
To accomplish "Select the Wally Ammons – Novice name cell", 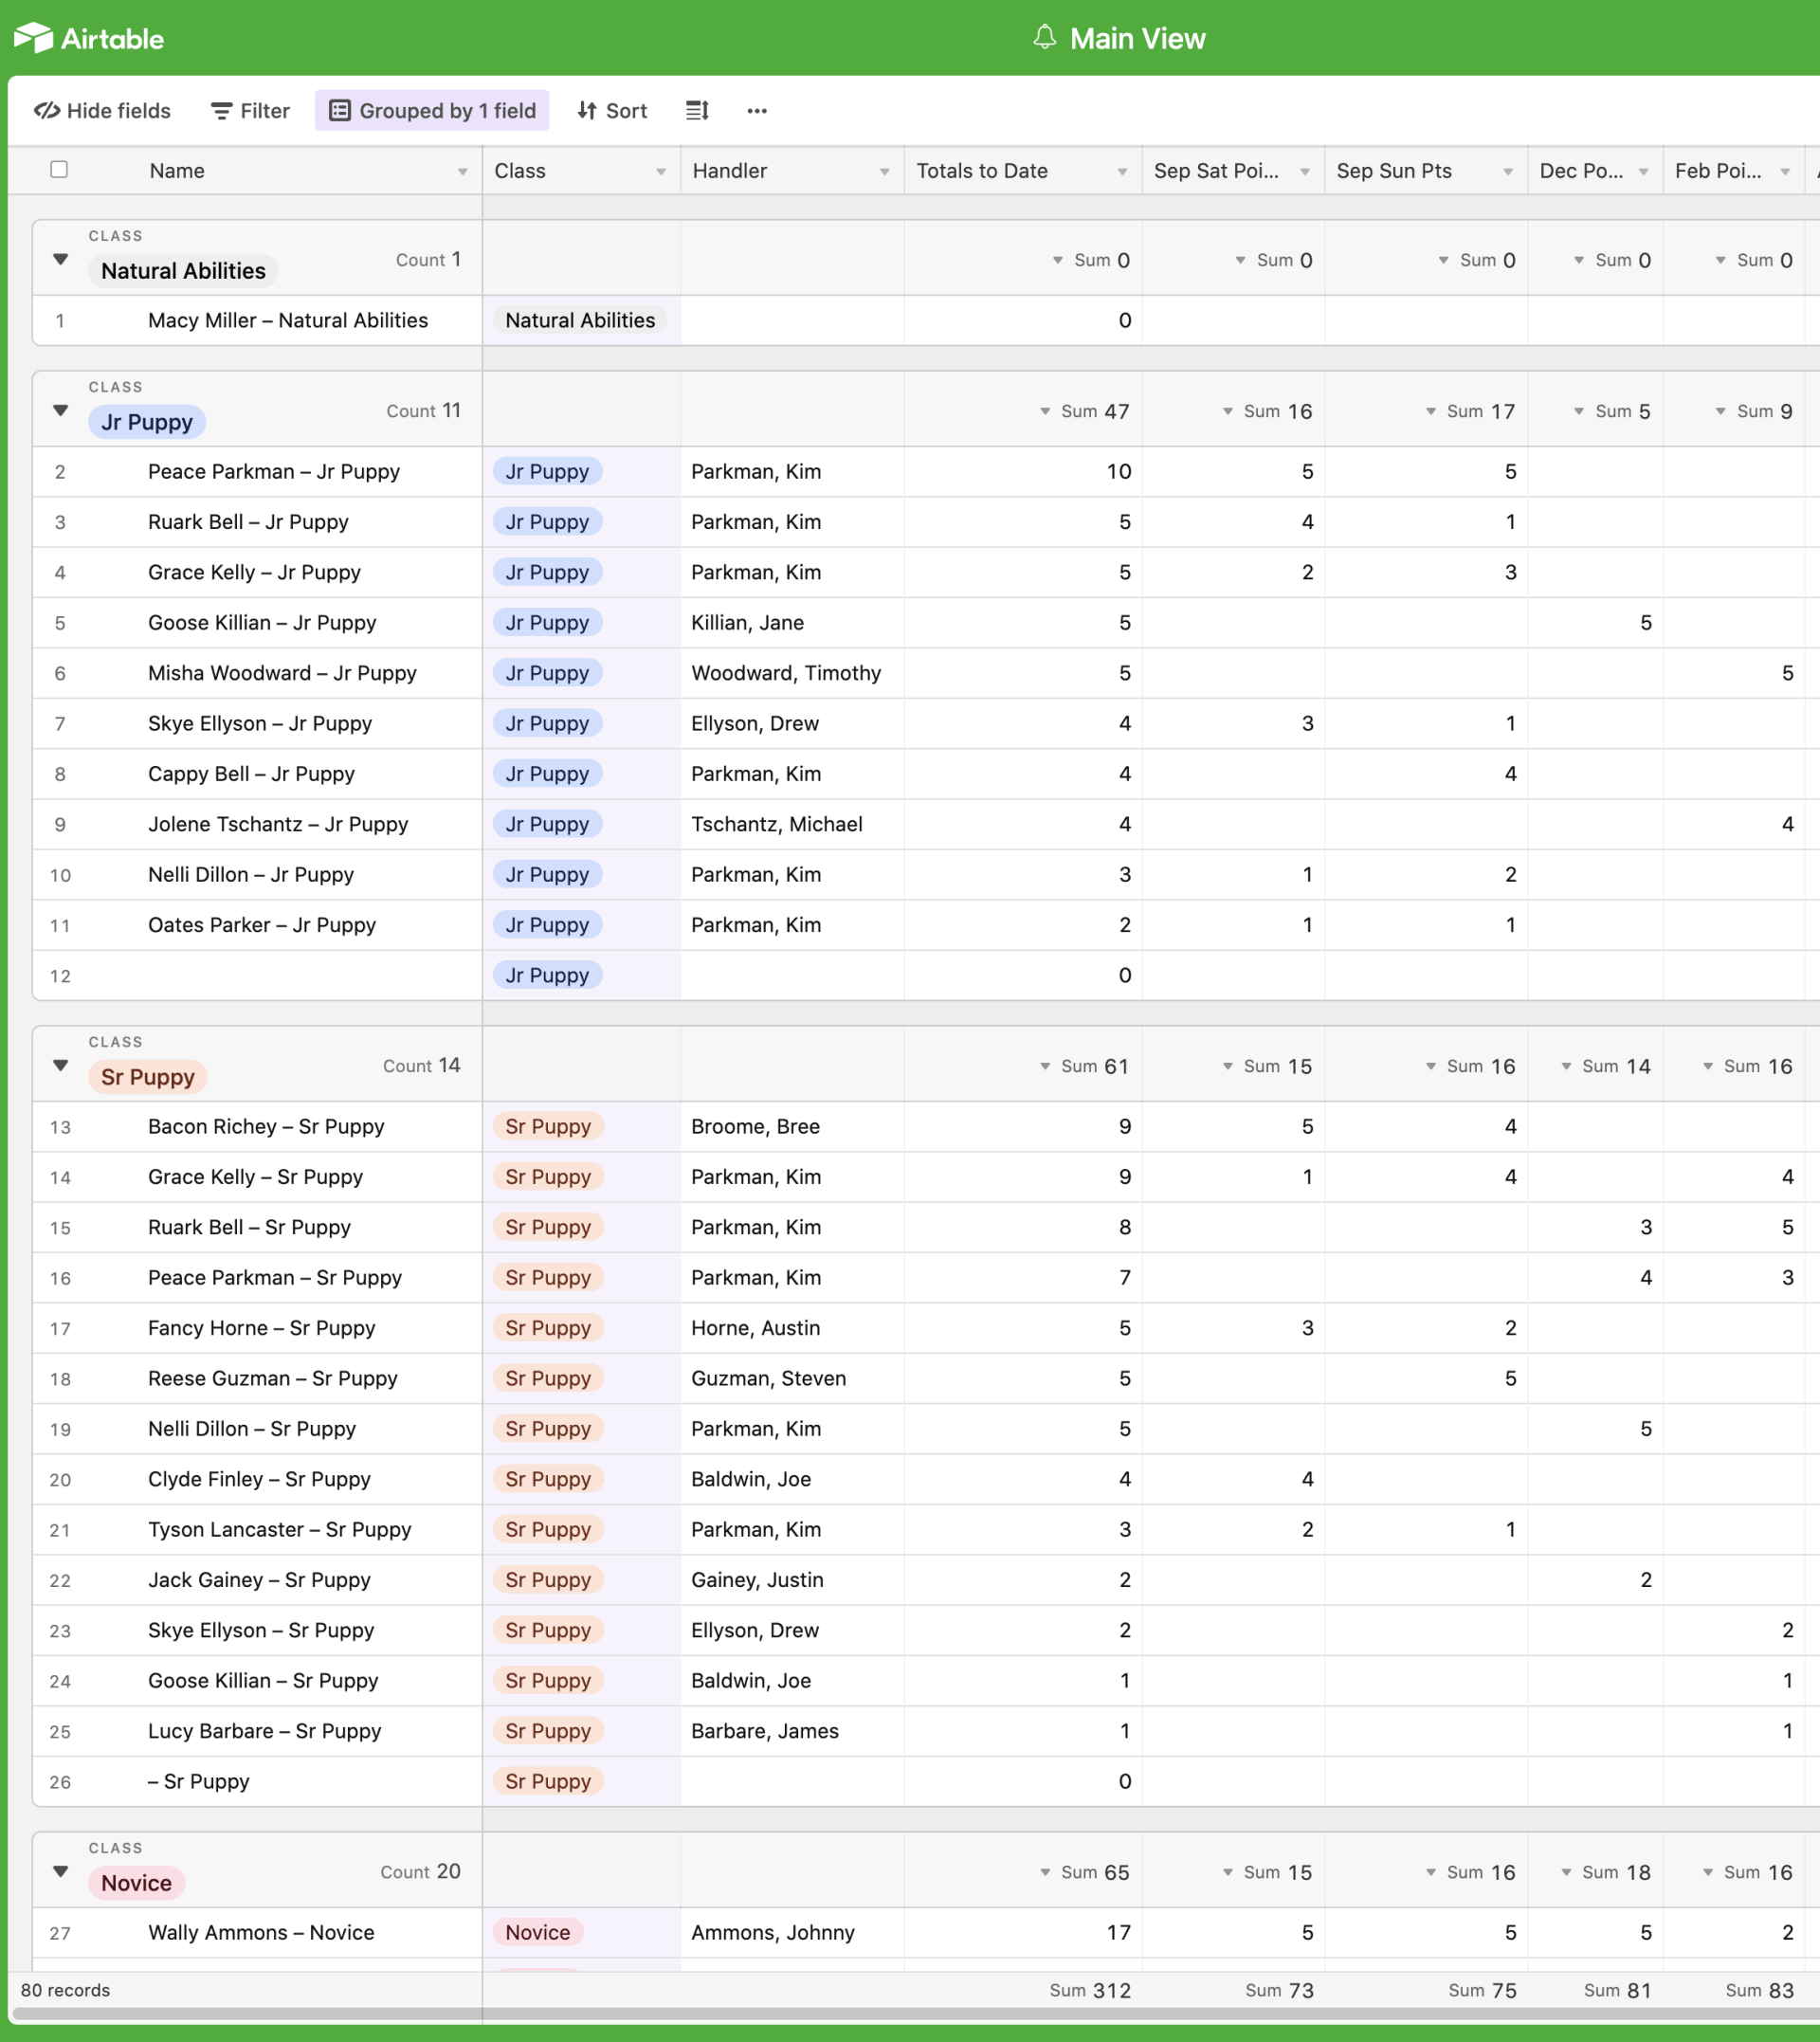I will [x=261, y=1933].
